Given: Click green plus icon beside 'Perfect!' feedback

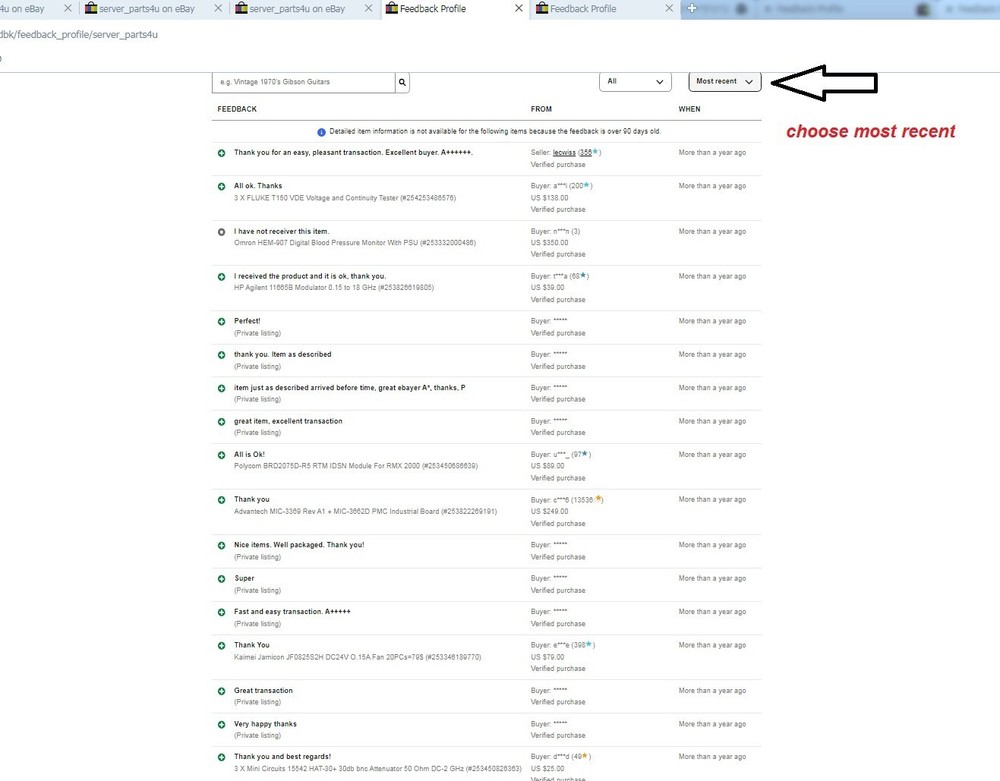Looking at the screenshot, I should click(x=221, y=321).
